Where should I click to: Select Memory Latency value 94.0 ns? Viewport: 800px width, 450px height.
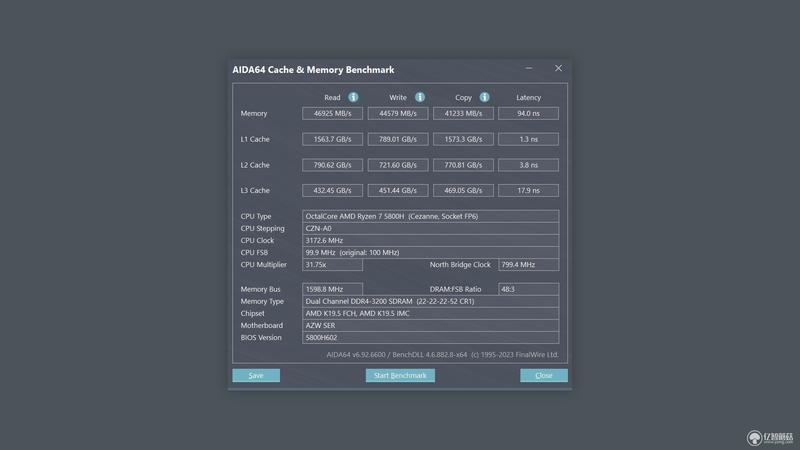(529, 113)
